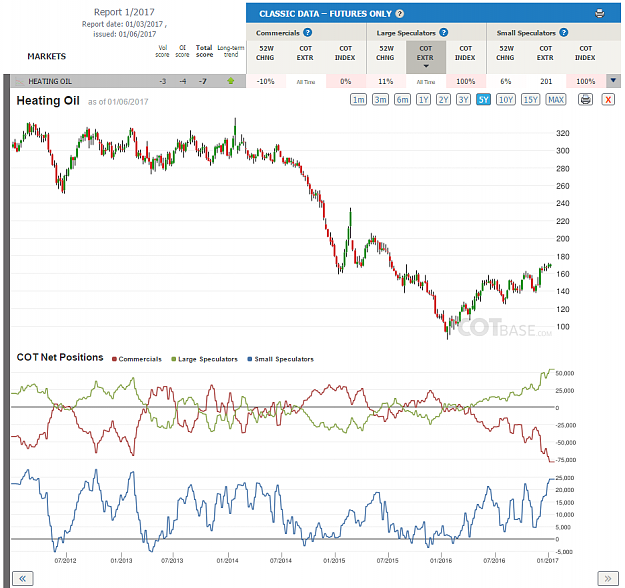
Task: Print the Classic Data report via header printer icon
Action: [x=599, y=14]
